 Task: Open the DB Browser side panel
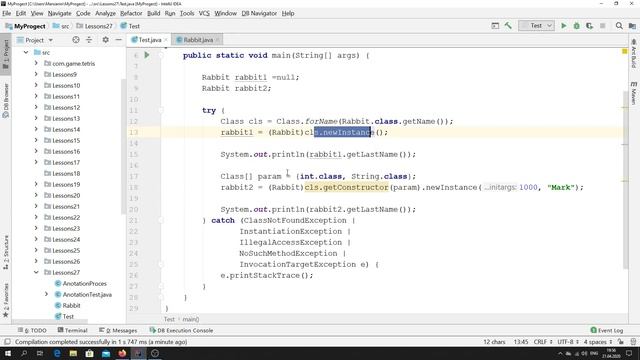point(6,101)
